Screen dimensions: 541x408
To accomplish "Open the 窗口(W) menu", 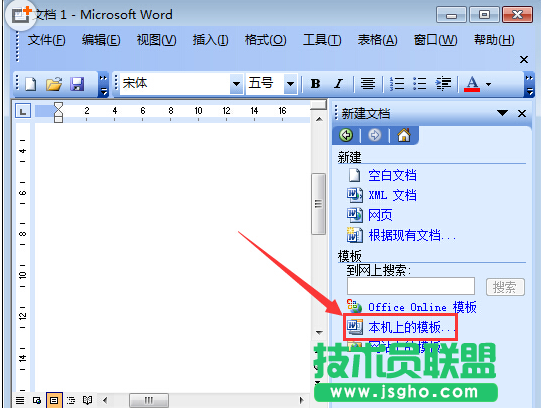I will [x=435, y=40].
